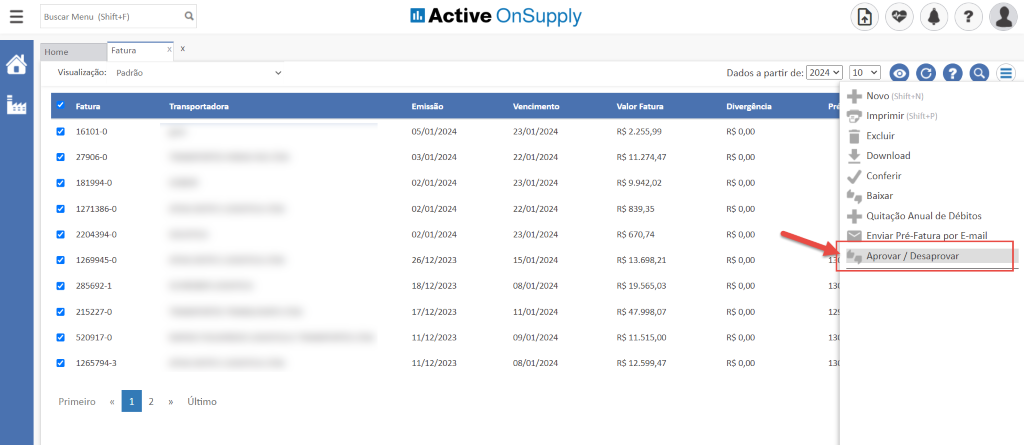Toggle the select-all header checkbox
Viewport: 1024px width, 445px height.
tap(61, 105)
